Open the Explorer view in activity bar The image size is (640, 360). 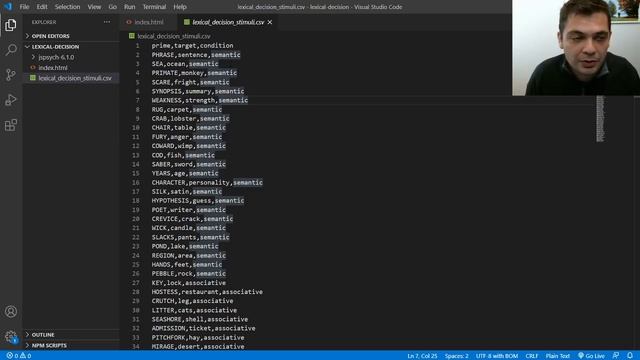pyautogui.click(x=11, y=25)
